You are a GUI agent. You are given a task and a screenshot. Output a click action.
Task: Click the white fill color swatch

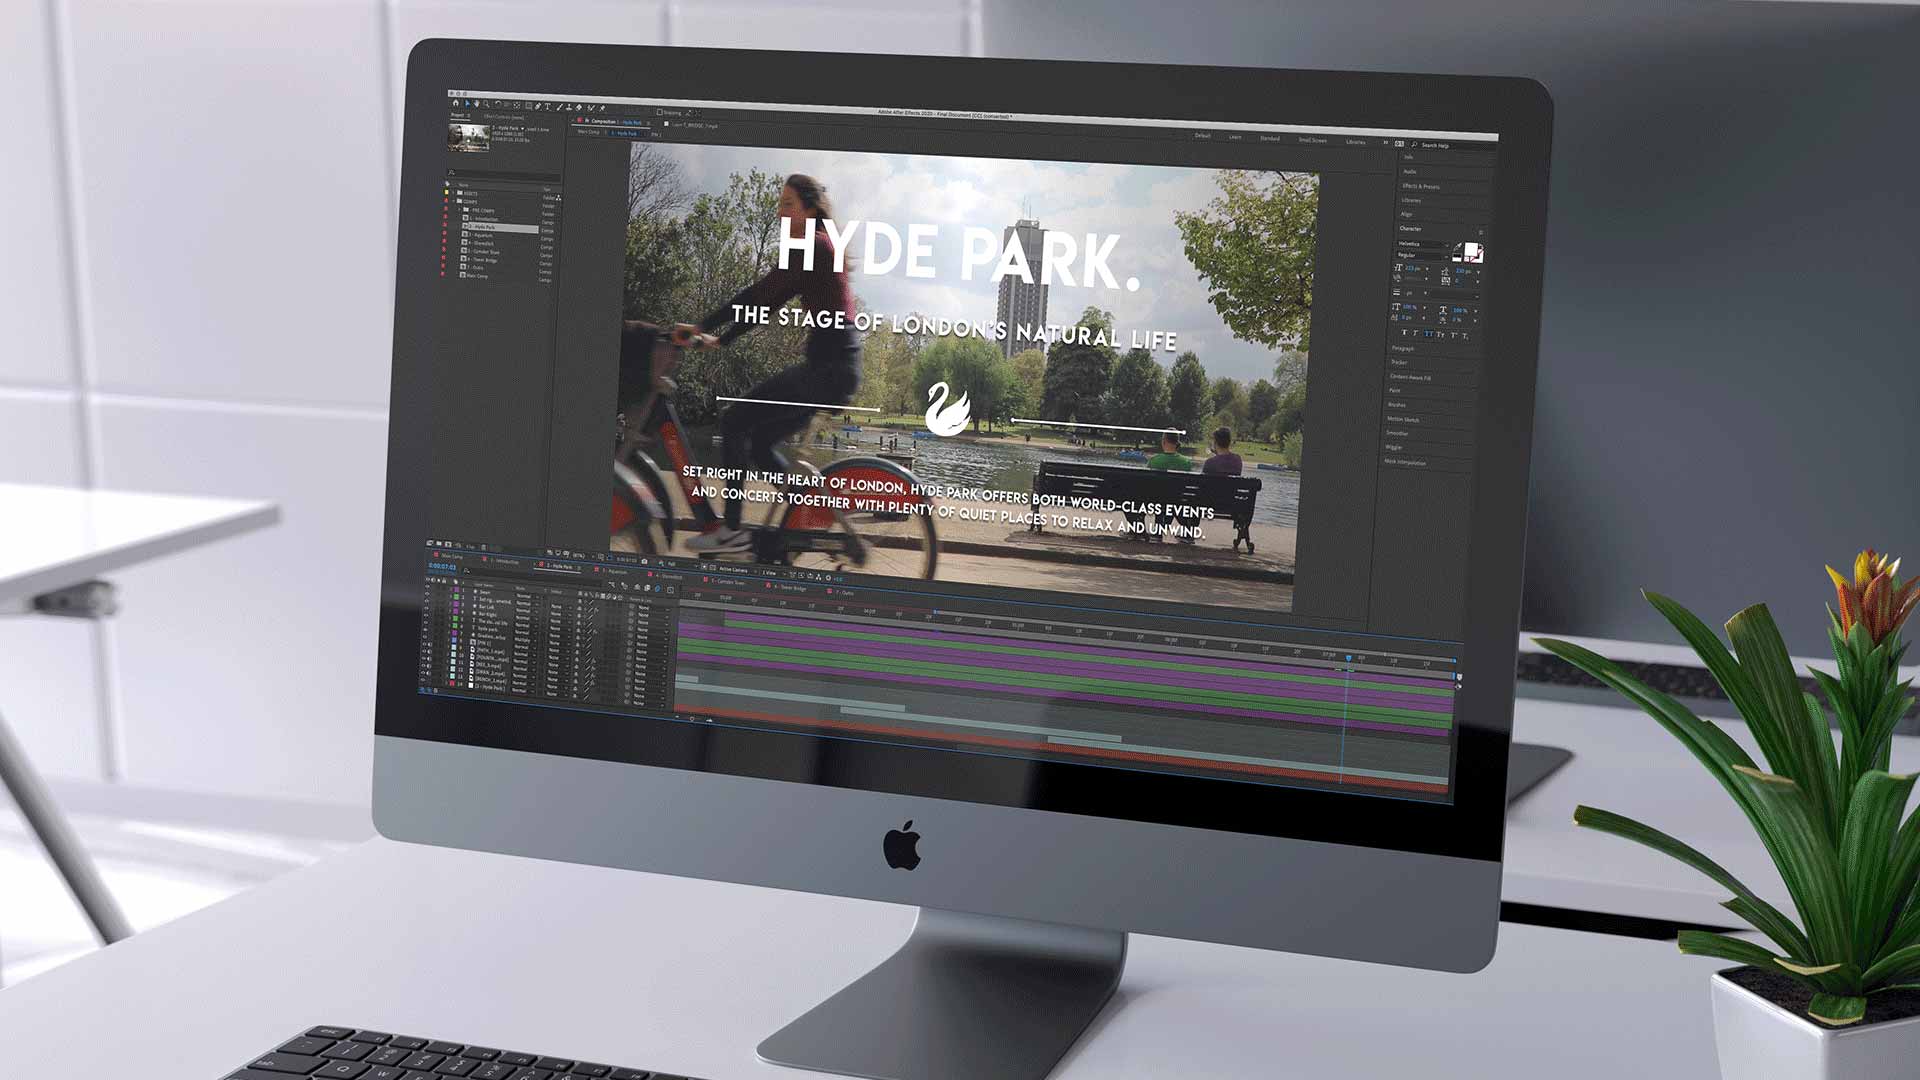point(1470,250)
